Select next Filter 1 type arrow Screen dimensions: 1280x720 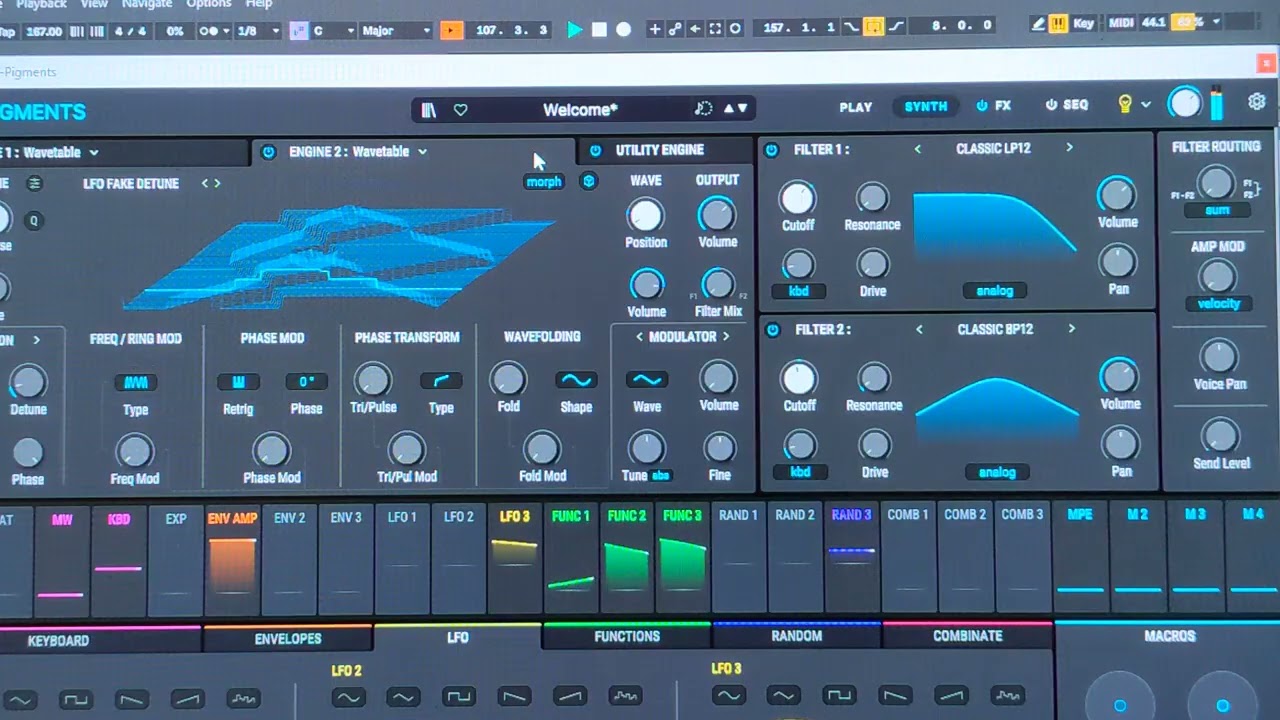point(1069,148)
